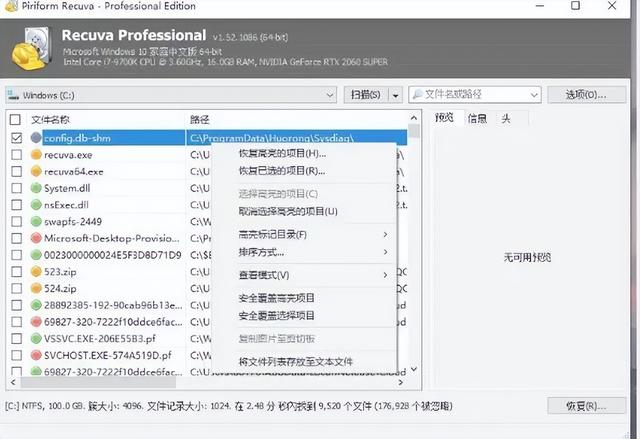Click the red status dot for Microsoft-Desktop-Provisio
Viewport: 640px width, 439px height.
tap(36, 238)
